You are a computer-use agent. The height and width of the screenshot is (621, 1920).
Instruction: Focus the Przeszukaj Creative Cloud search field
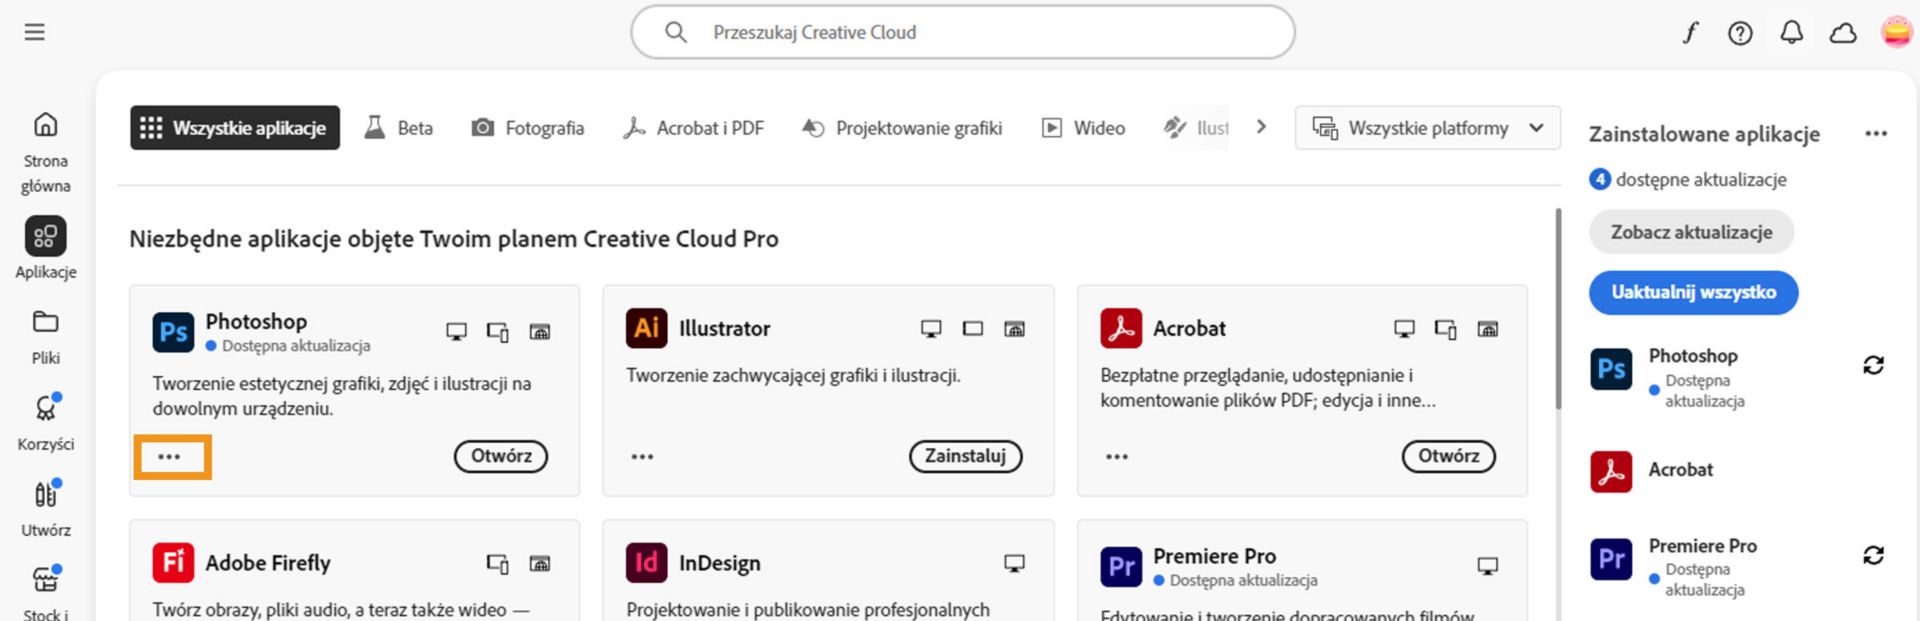click(x=962, y=32)
